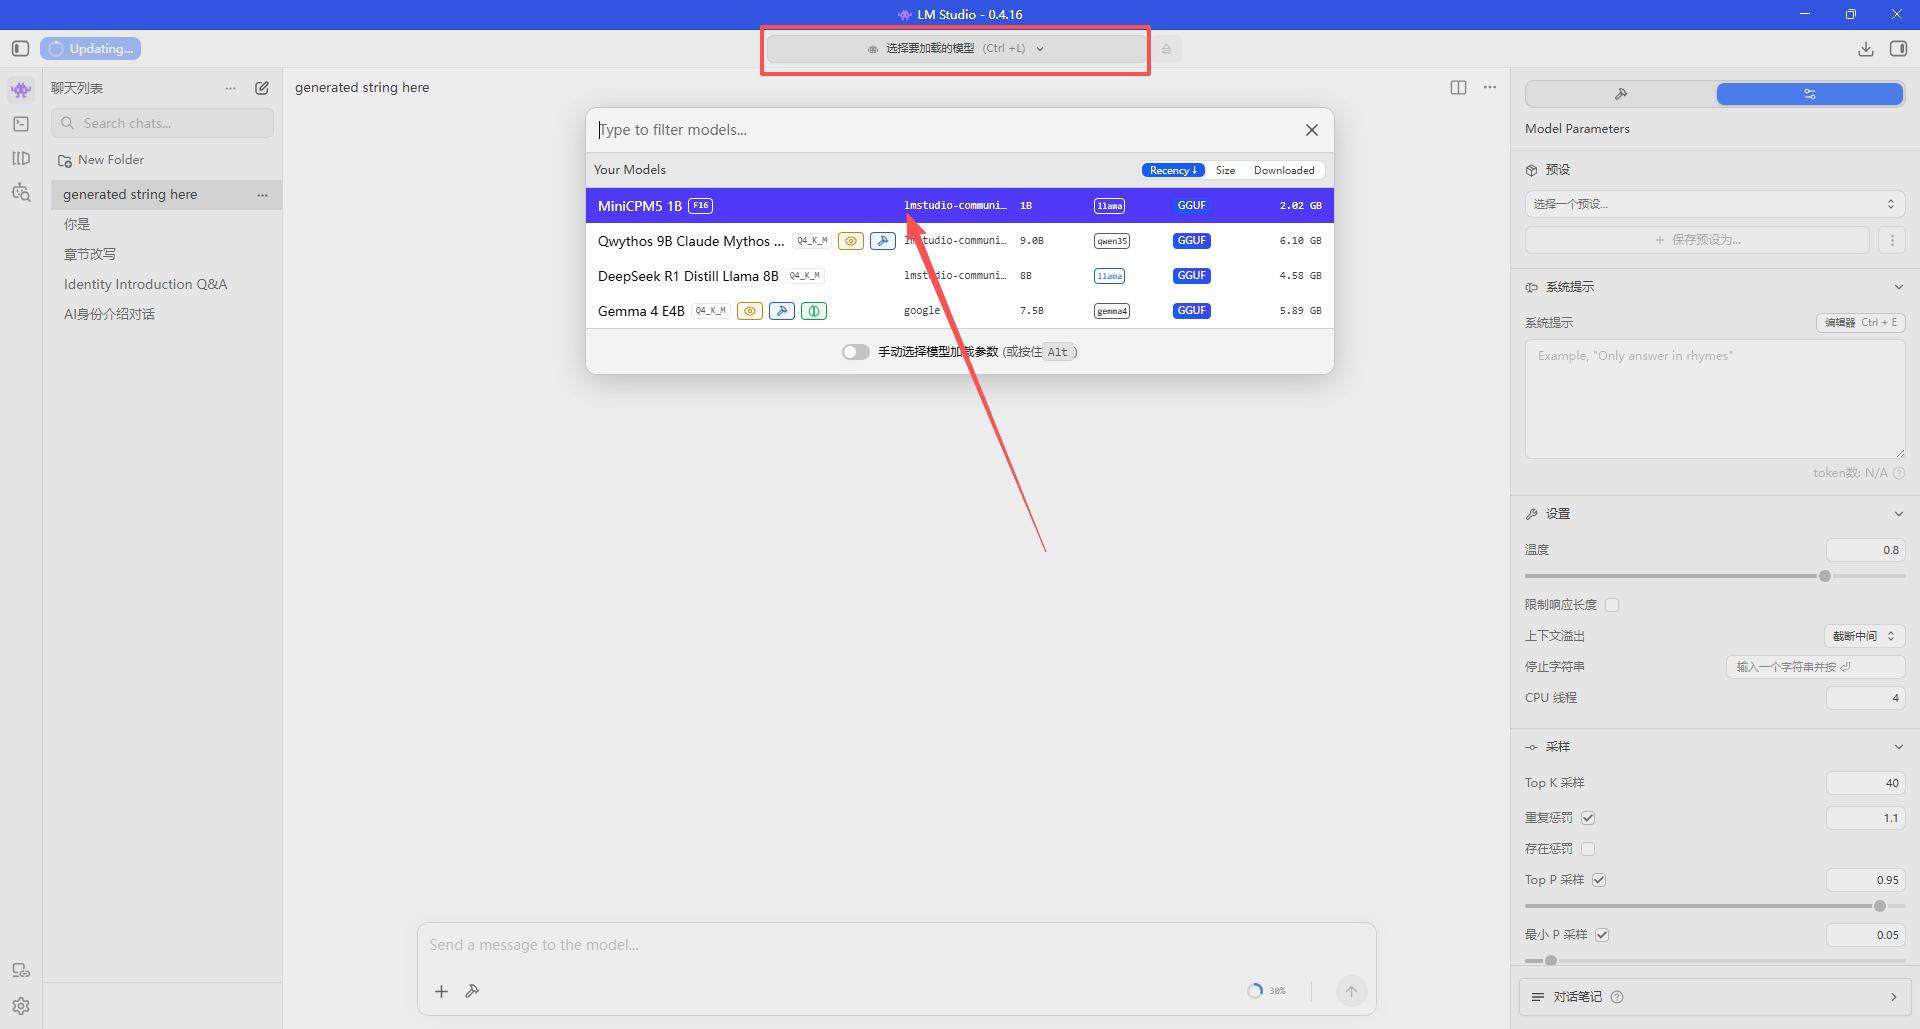Enable the 限制响应长度 checkbox
This screenshot has height=1029, width=1920.
(1612, 605)
